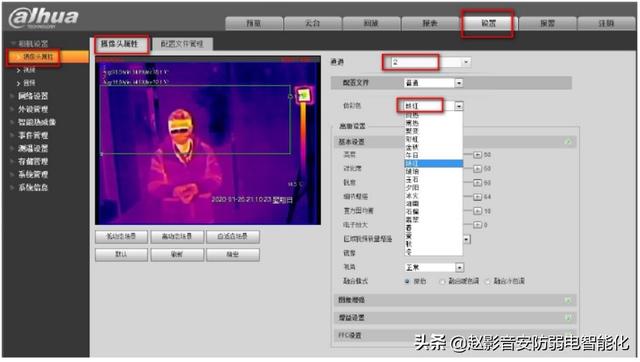This screenshot has width=640, height=362.
Task: Open the 云台 (PTZ) top tab
Action: [313, 23]
